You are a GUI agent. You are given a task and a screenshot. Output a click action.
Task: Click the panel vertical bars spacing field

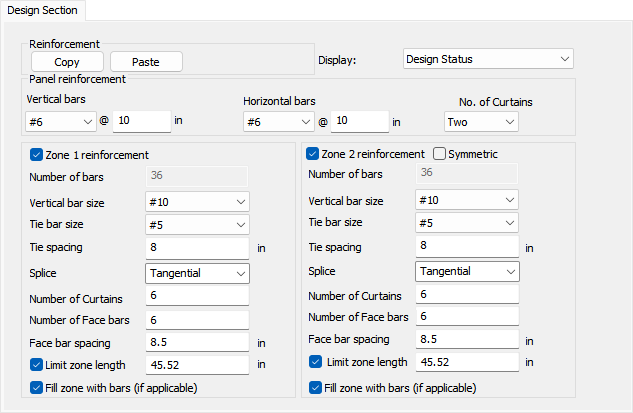[141, 121]
